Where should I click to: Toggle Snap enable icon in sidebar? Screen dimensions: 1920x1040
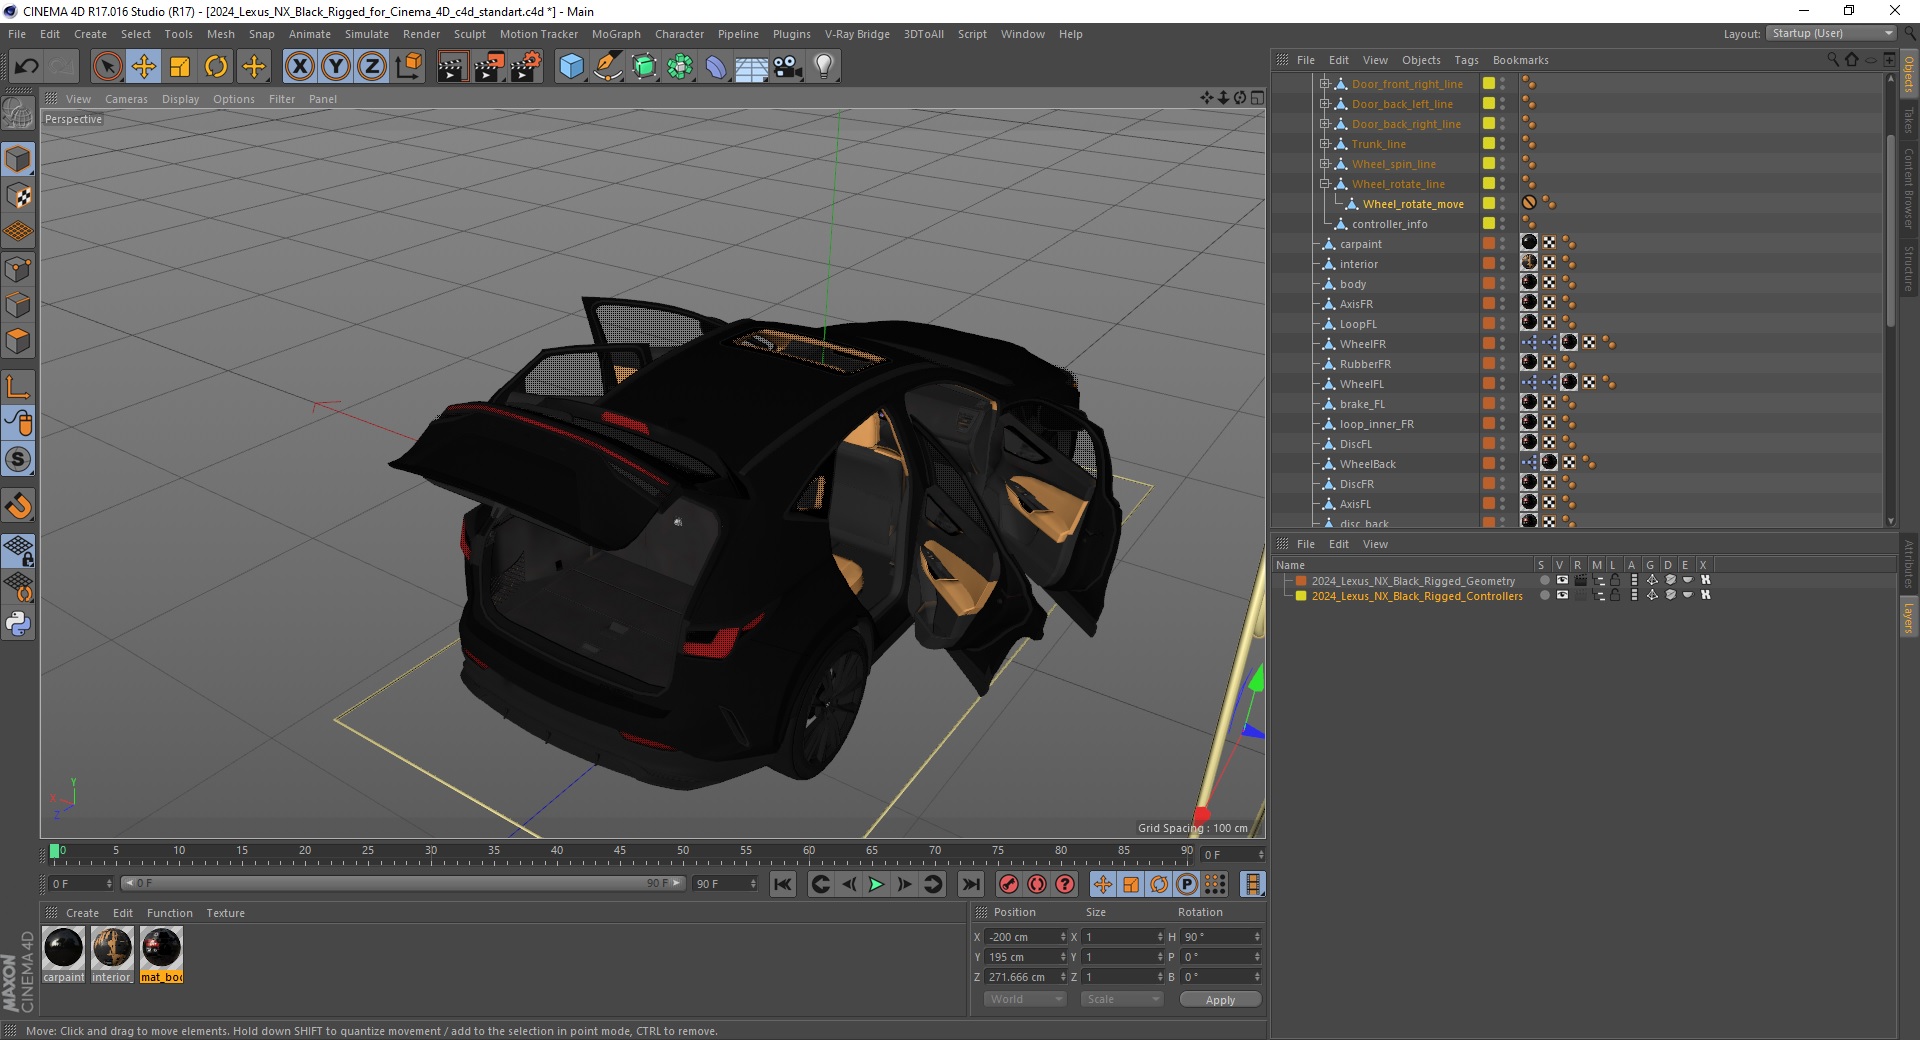(18, 506)
